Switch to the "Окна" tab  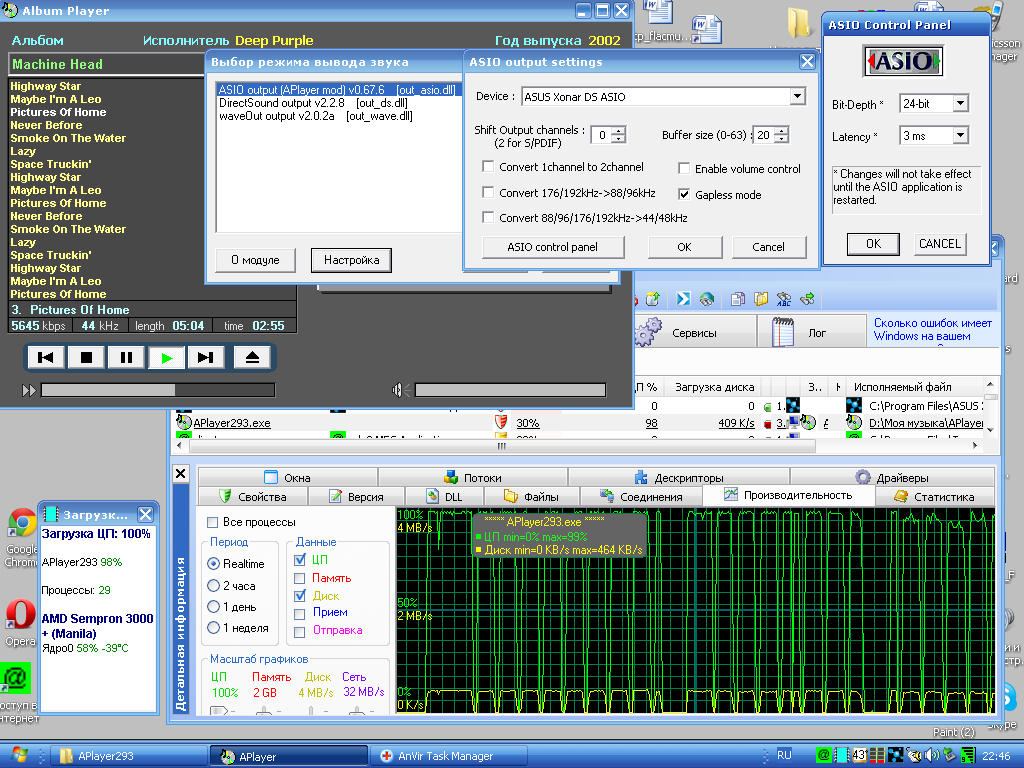pyautogui.click(x=287, y=477)
